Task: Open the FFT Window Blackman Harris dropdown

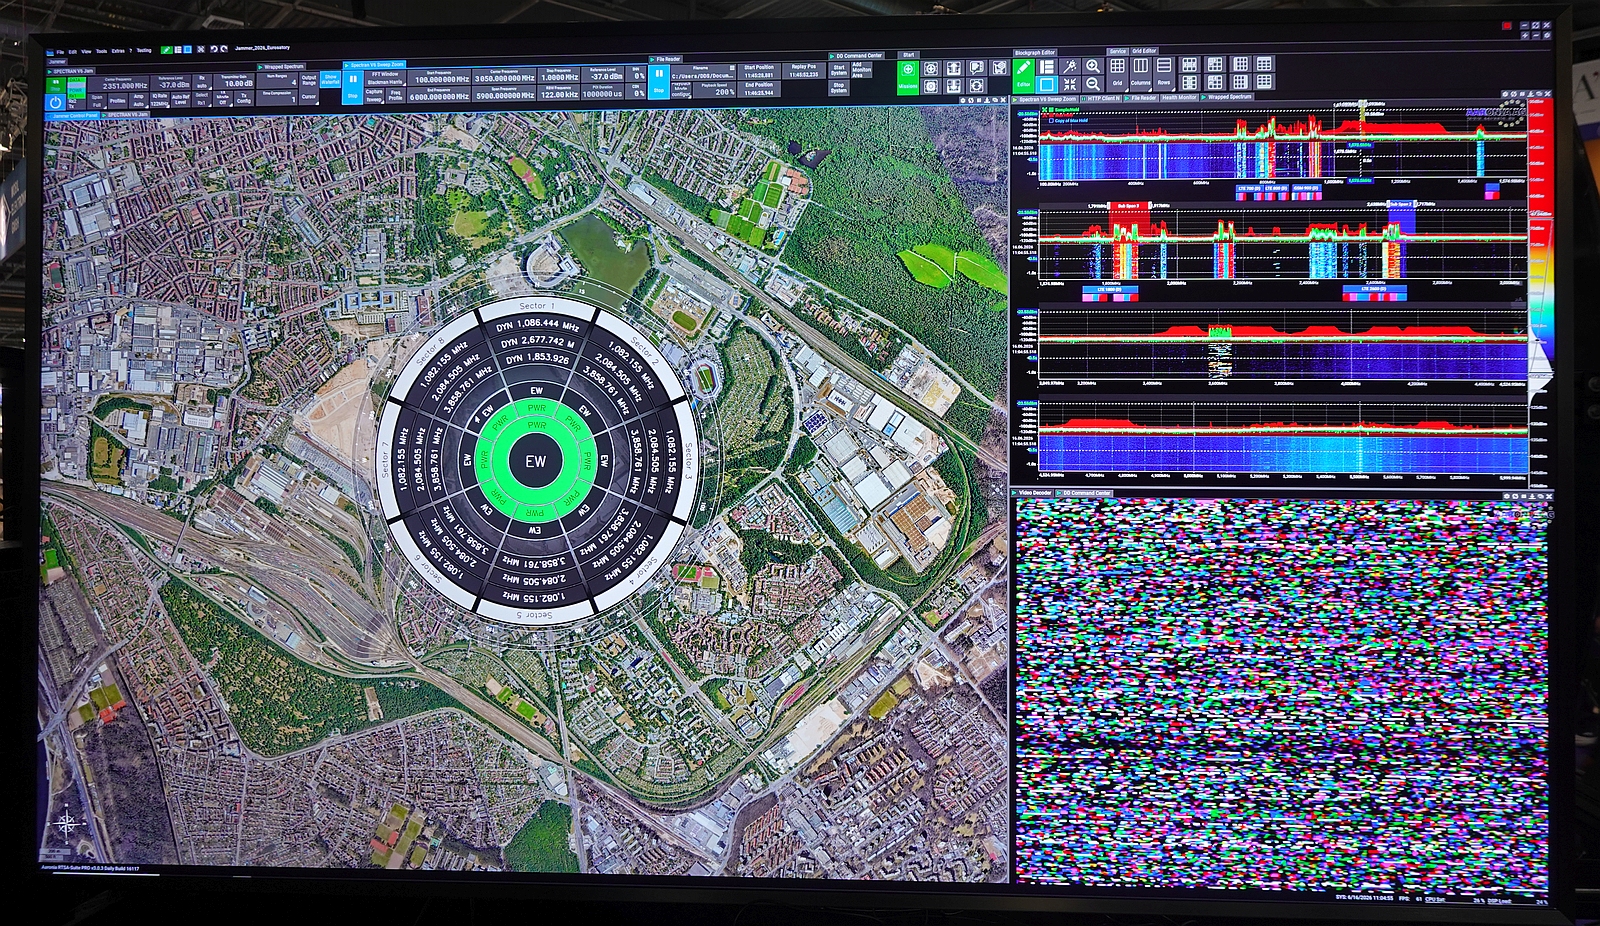Action: 385,78
